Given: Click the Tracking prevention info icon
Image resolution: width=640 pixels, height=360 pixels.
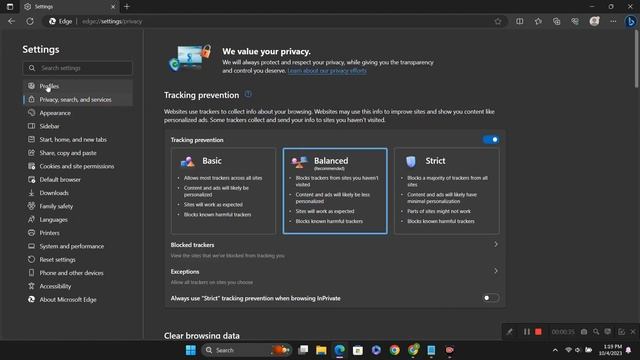Looking at the screenshot, I should coord(248,94).
